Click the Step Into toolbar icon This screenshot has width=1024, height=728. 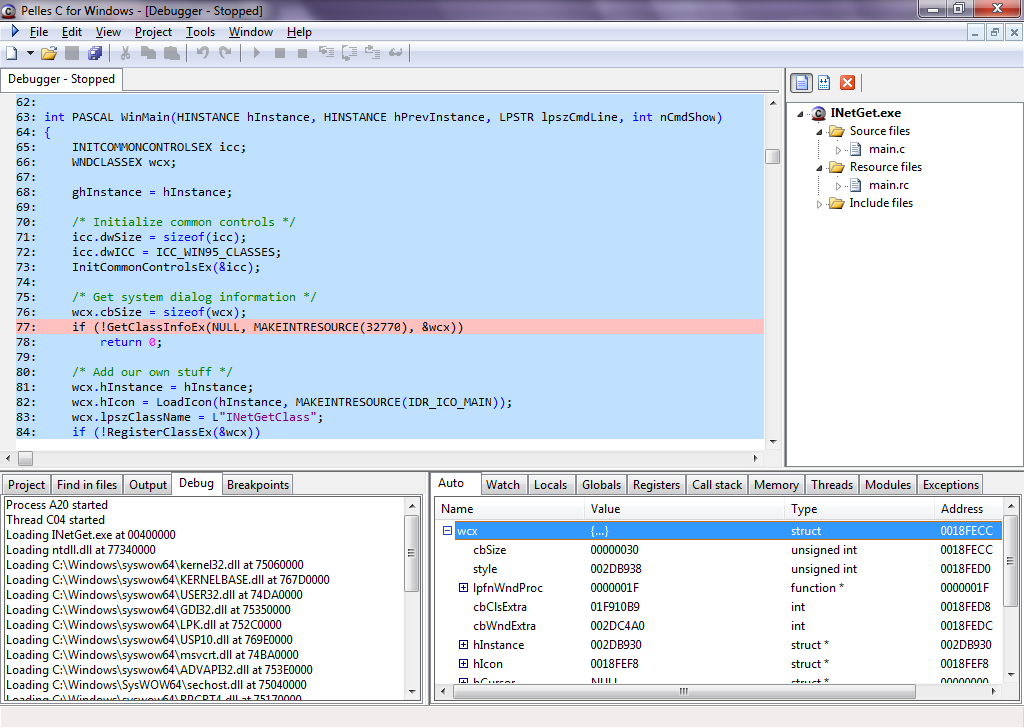(325, 53)
